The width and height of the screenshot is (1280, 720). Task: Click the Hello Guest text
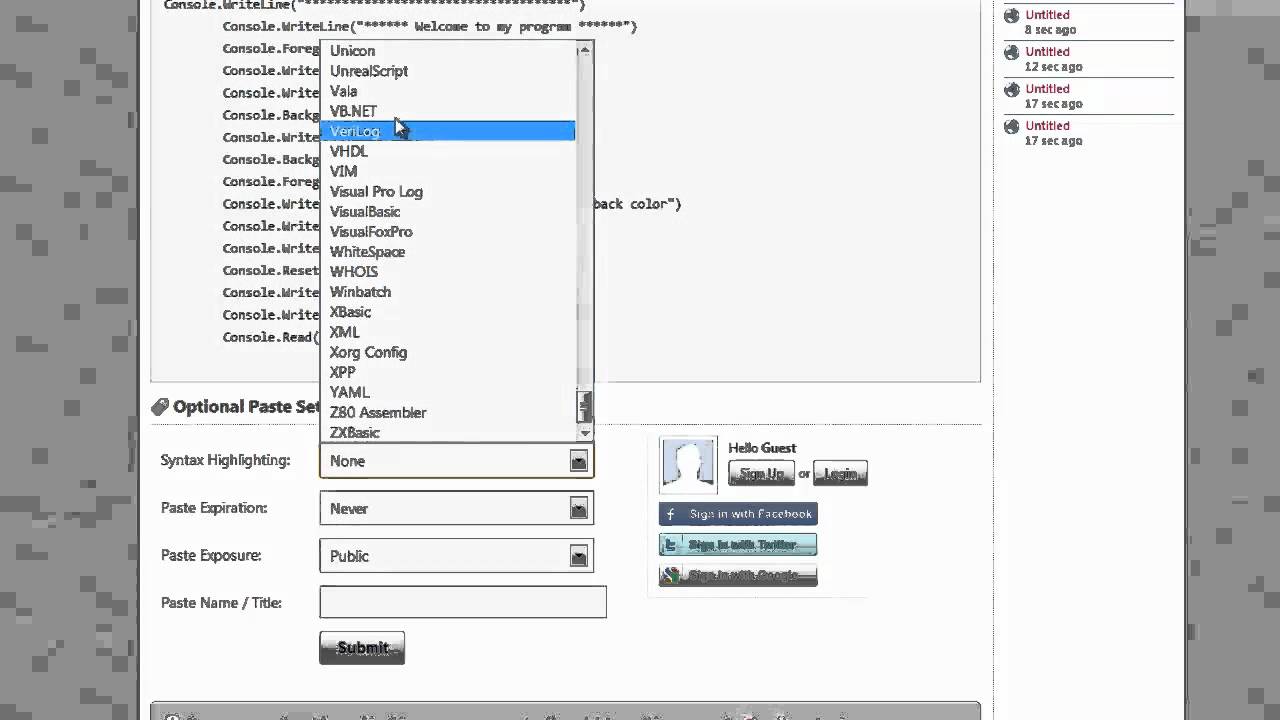pos(762,448)
